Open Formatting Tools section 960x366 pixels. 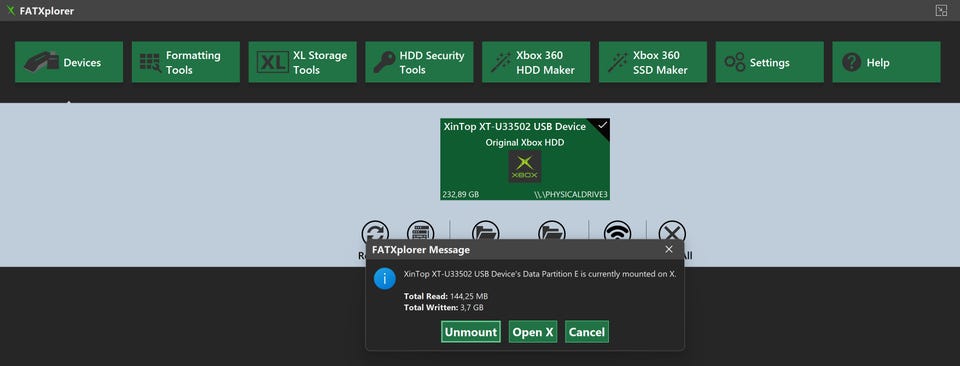pos(186,62)
